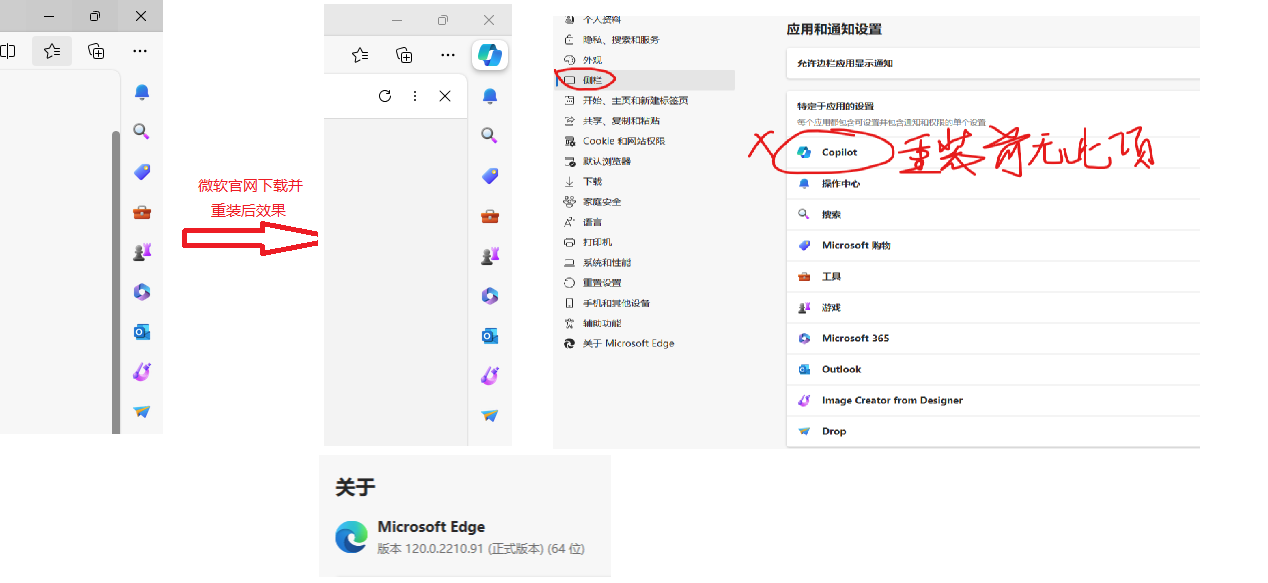This screenshot has height=583, width=1268.
Task: Open the sidebar search magnifier
Action: click(x=489, y=135)
